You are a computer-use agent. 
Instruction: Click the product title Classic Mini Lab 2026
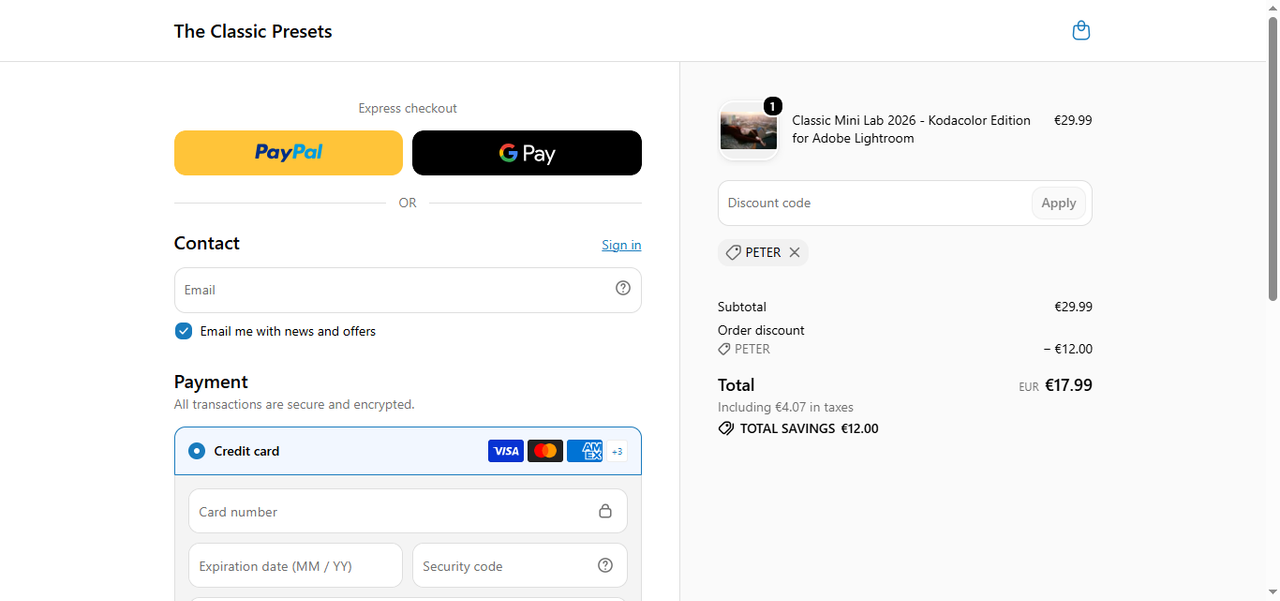(x=911, y=129)
